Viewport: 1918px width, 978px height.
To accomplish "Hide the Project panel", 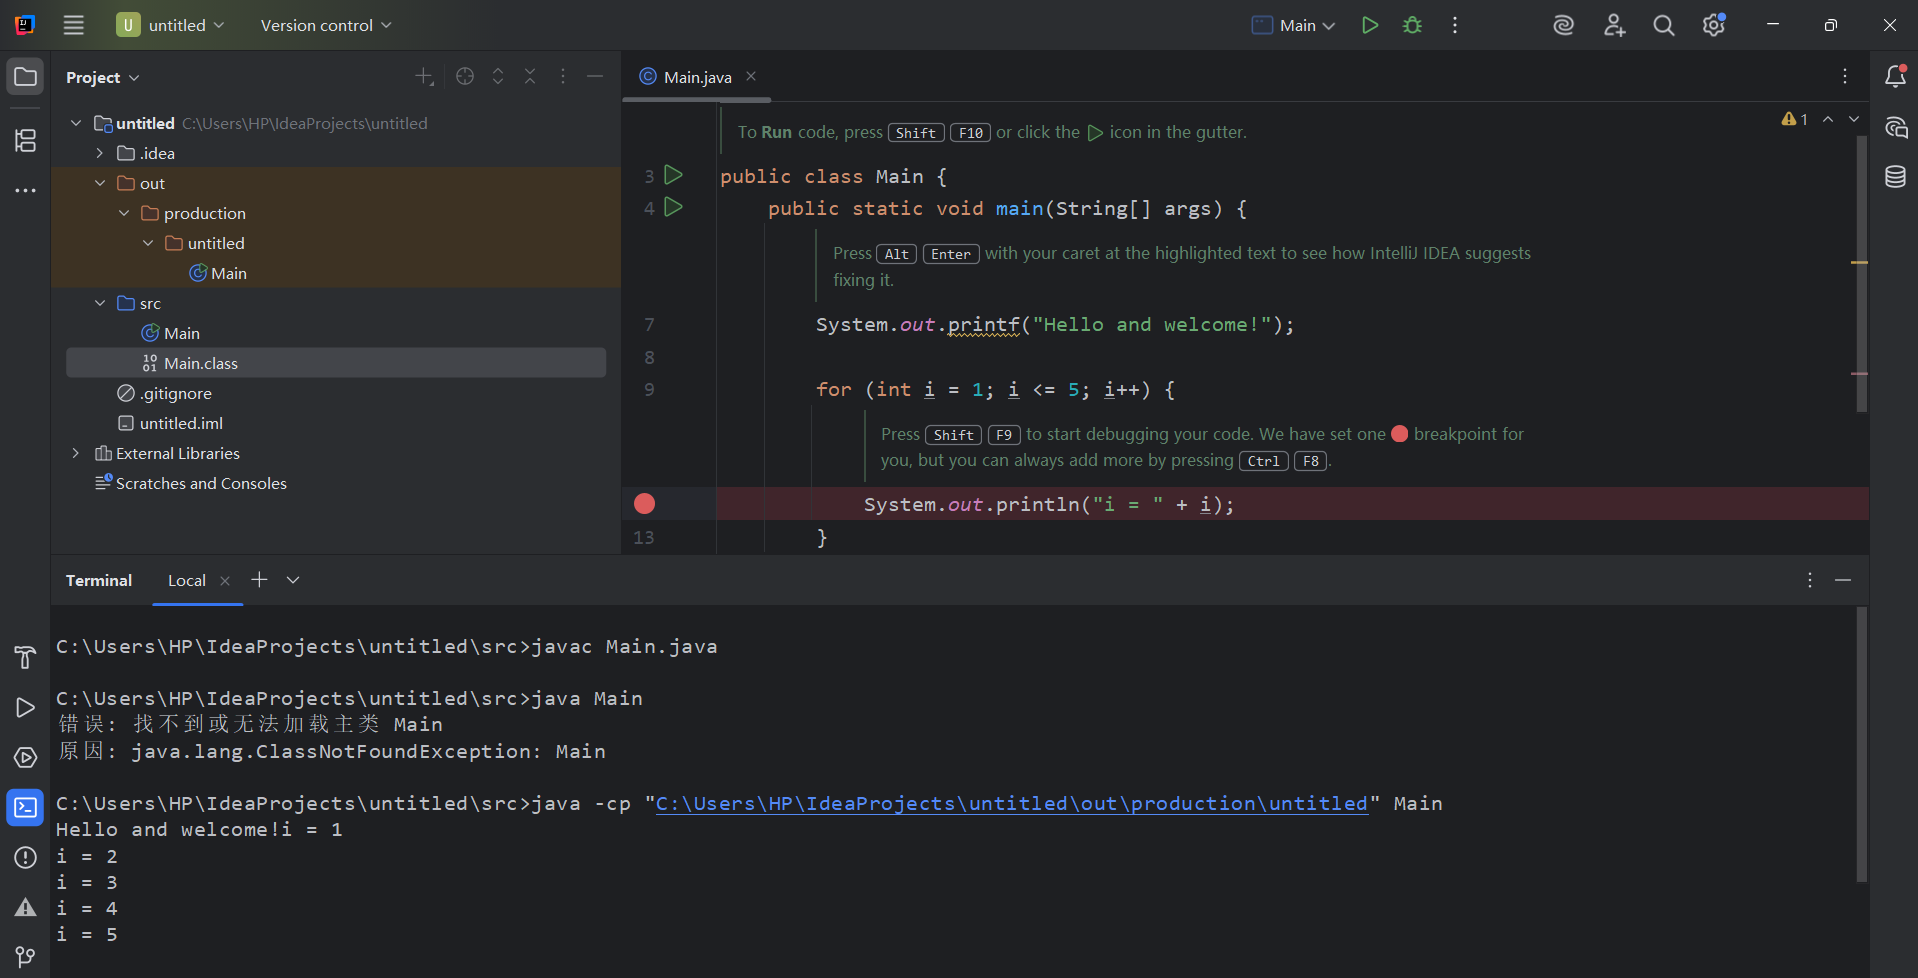I will pyautogui.click(x=595, y=76).
